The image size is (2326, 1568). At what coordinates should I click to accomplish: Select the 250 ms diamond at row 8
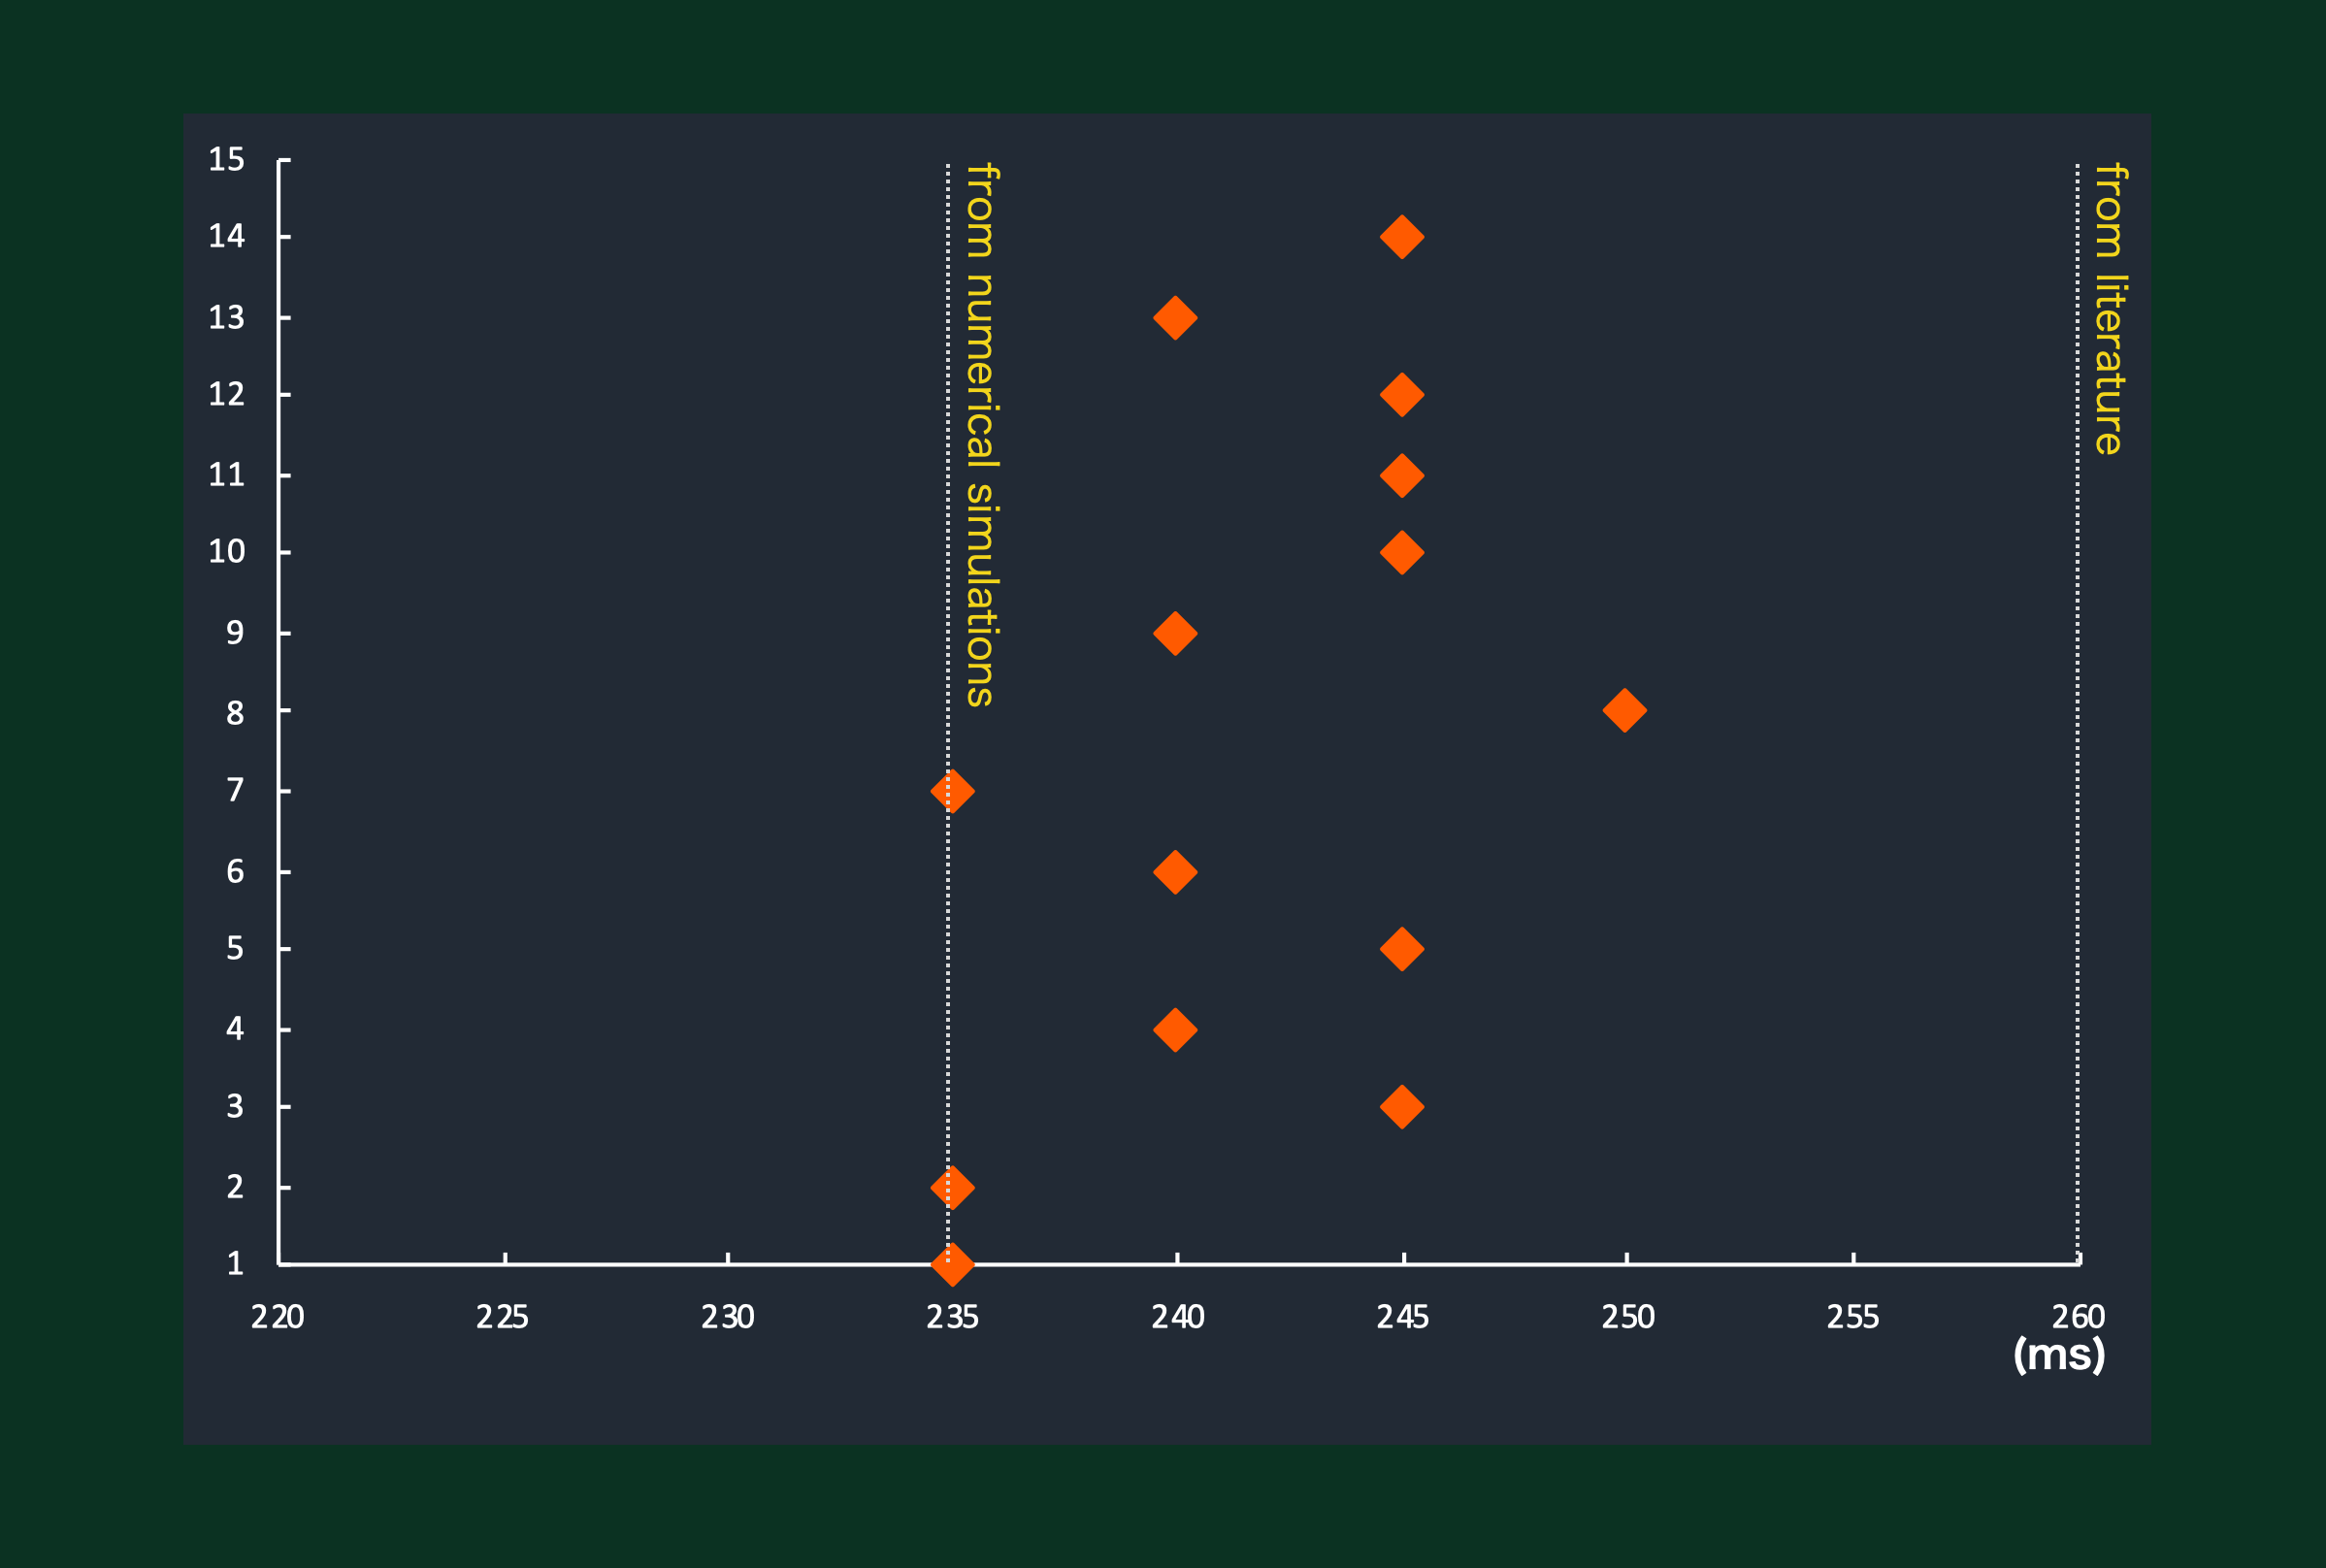pos(1624,711)
